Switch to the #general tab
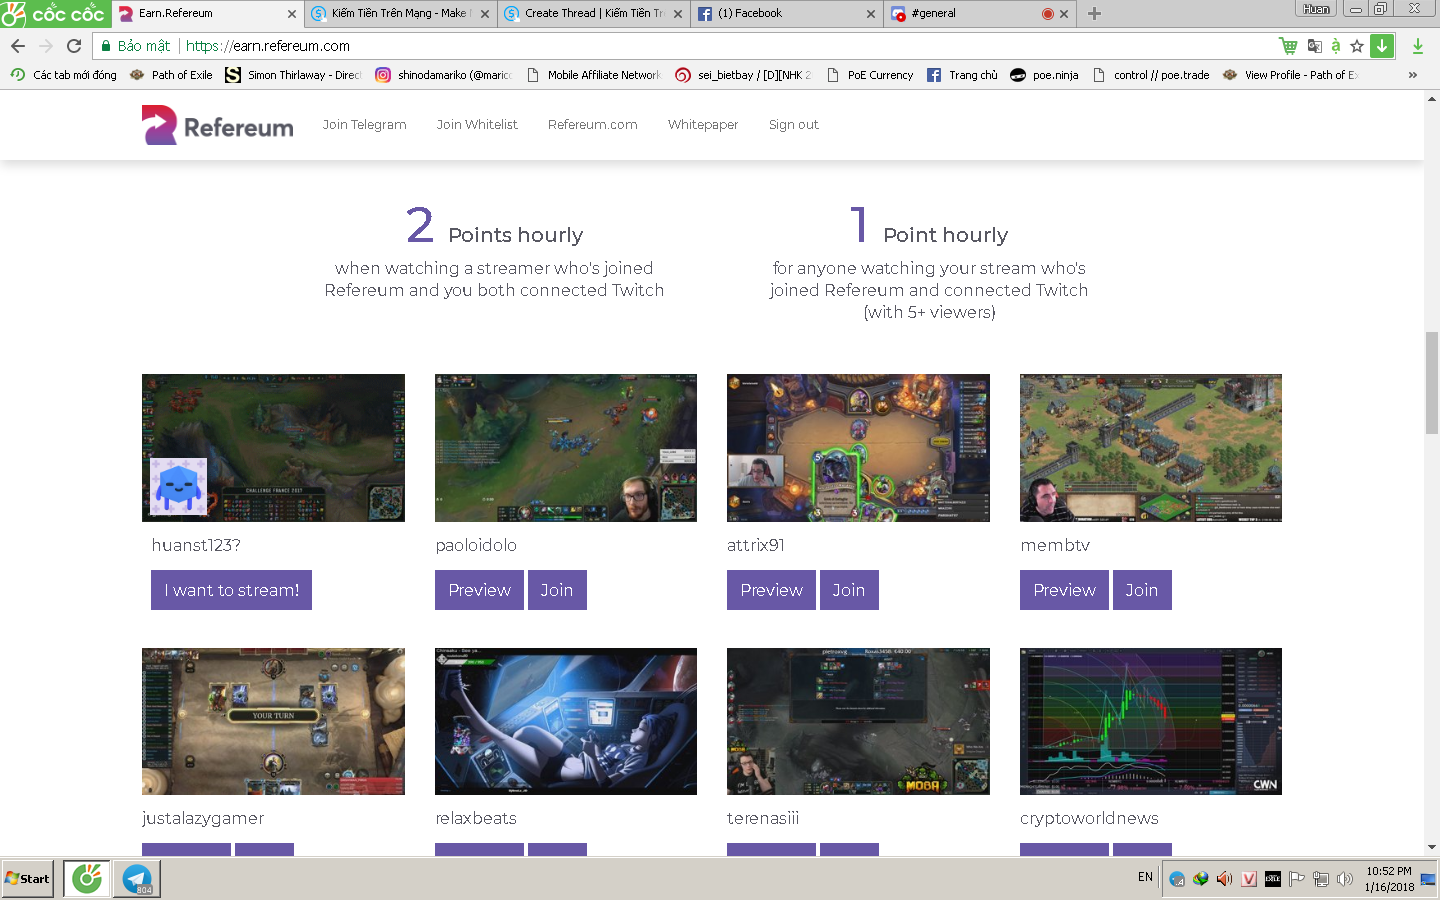Screen dimensions: 1440x900 pyautogui.click(x=979, y=14)
